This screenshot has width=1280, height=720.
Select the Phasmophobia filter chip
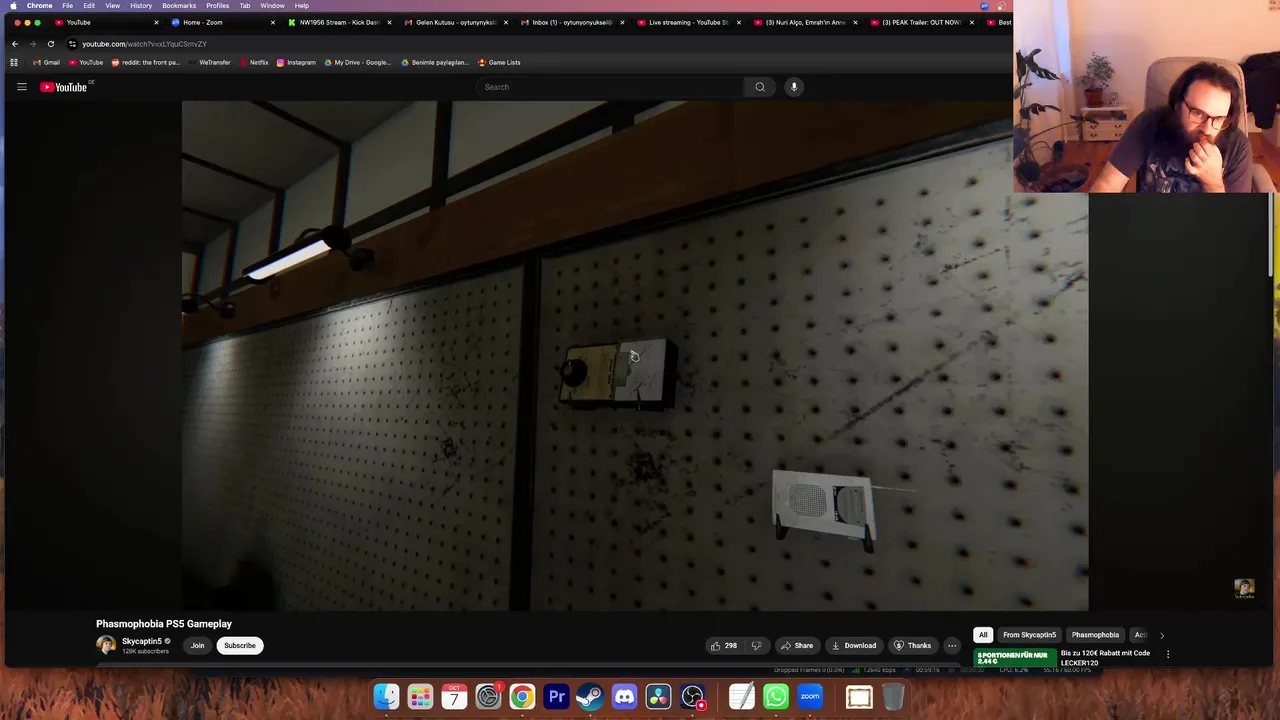click(1095, 635)
